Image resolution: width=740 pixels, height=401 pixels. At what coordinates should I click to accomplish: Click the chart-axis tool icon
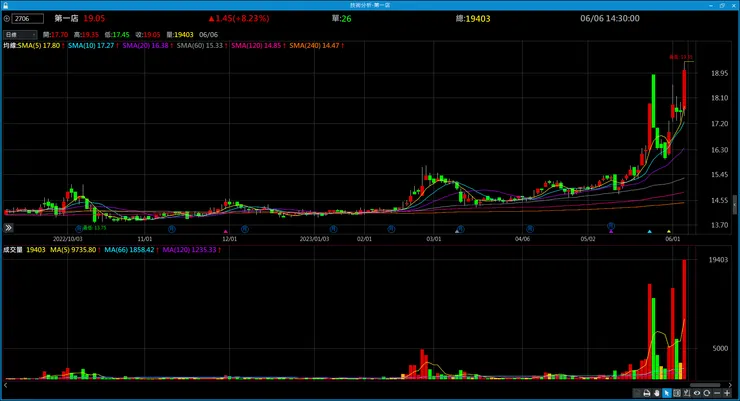[687, 393]
